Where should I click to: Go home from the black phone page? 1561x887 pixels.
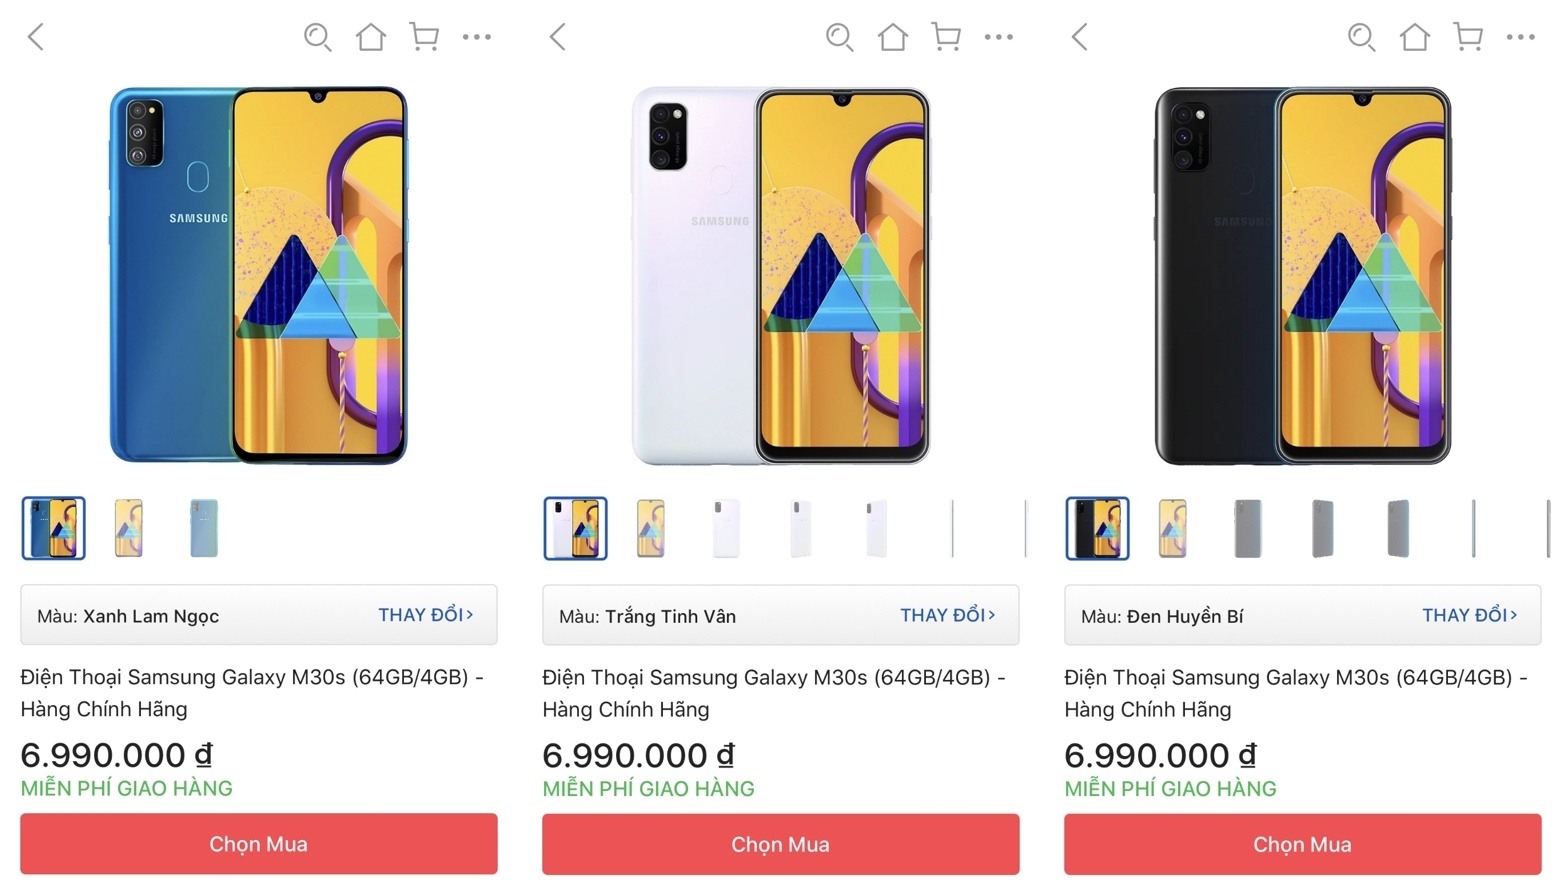(1414, 37)
